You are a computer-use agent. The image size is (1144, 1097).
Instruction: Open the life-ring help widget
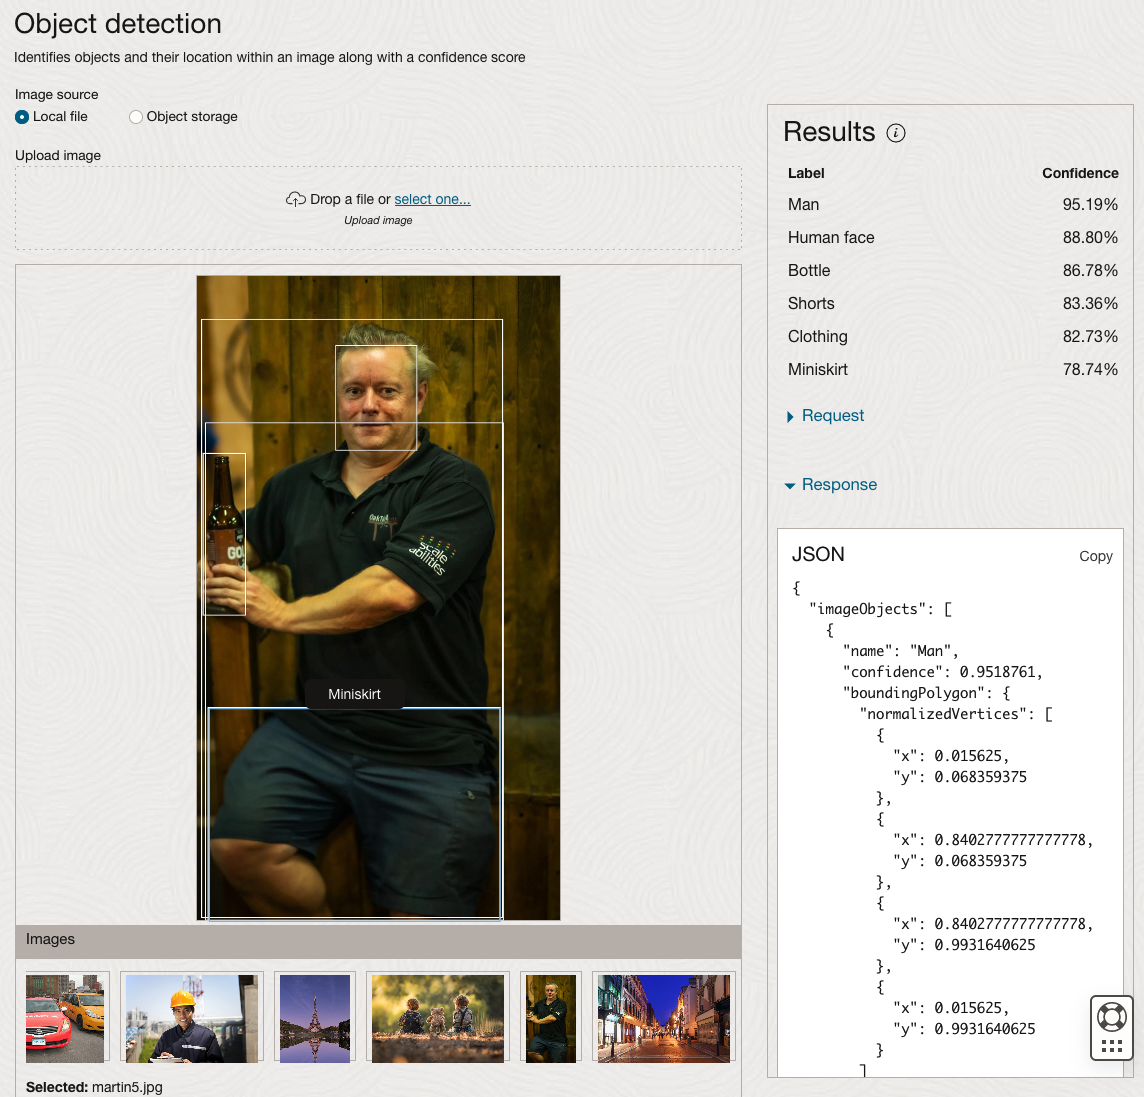point(1111,1016)
